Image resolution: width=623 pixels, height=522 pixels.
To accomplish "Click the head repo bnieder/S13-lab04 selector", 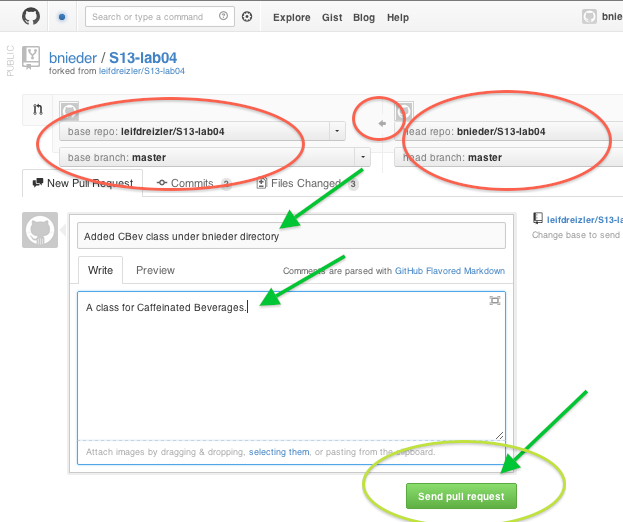I will [x=509, y=131].
